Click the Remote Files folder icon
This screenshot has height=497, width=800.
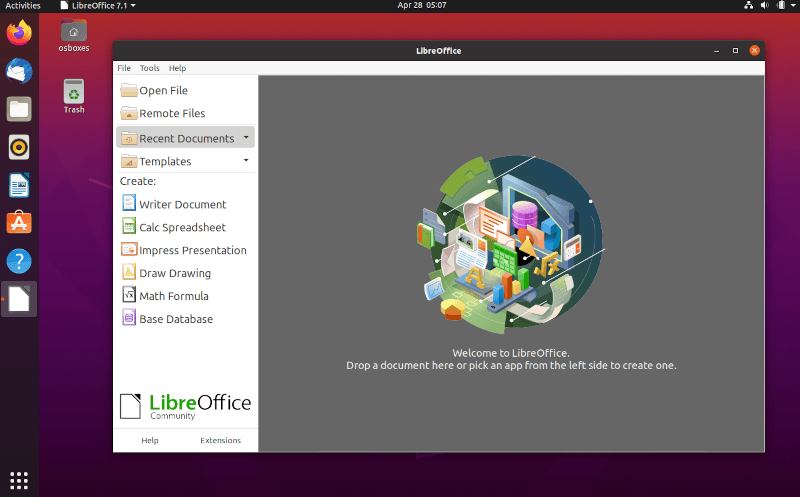coord(129,113)
